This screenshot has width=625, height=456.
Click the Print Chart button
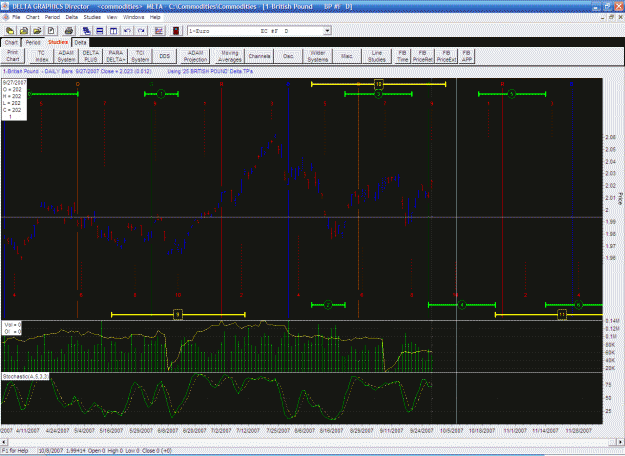pos(13,56)
